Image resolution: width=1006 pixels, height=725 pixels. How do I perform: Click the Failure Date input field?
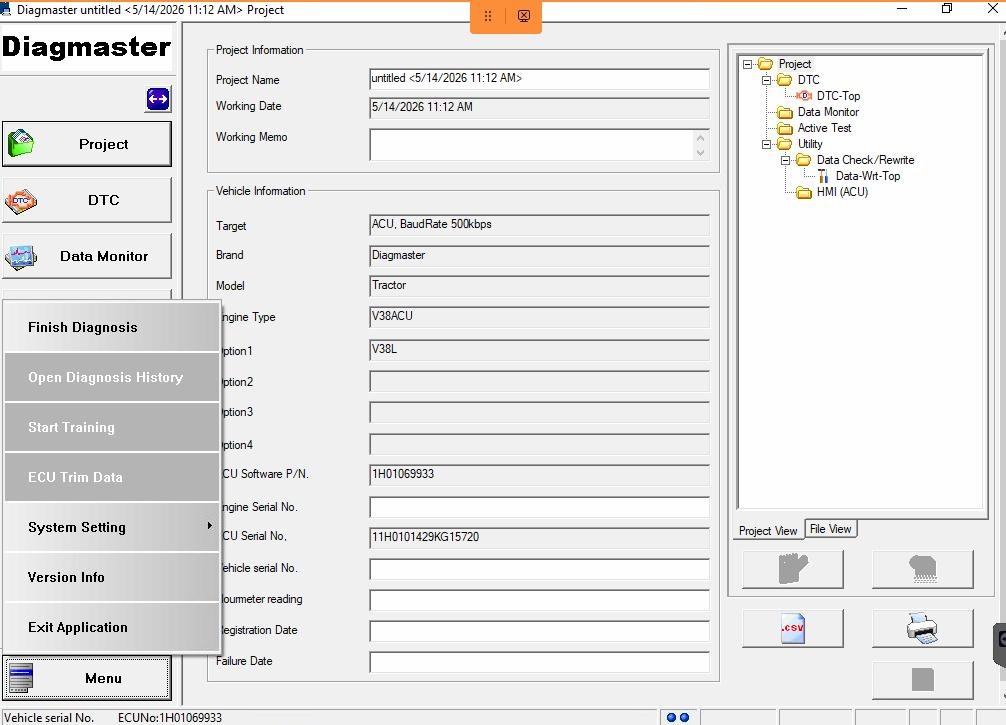click(x=540, y=661)
